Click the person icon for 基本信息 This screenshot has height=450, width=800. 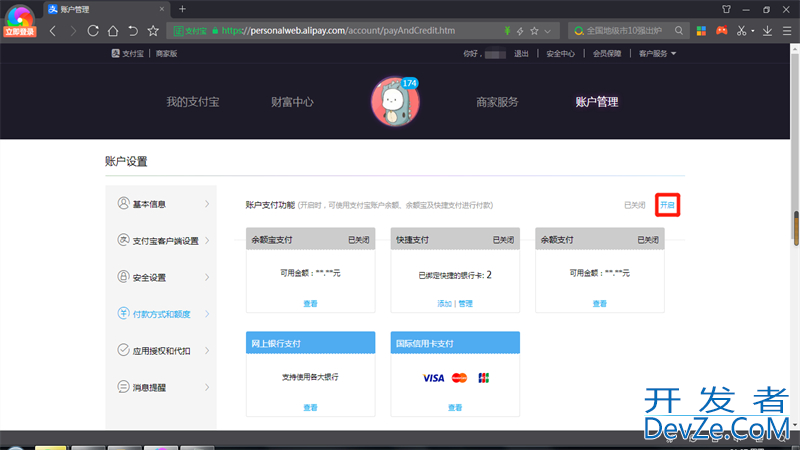tap(123, 203)
